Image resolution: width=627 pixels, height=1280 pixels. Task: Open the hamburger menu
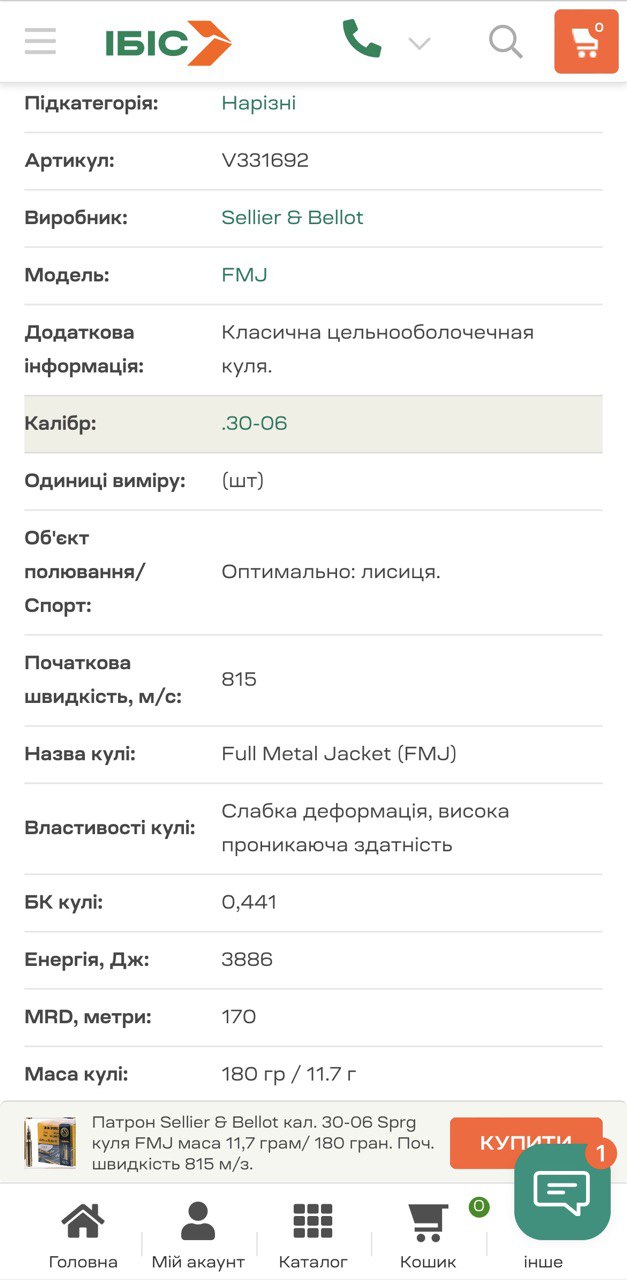(40, 42)
